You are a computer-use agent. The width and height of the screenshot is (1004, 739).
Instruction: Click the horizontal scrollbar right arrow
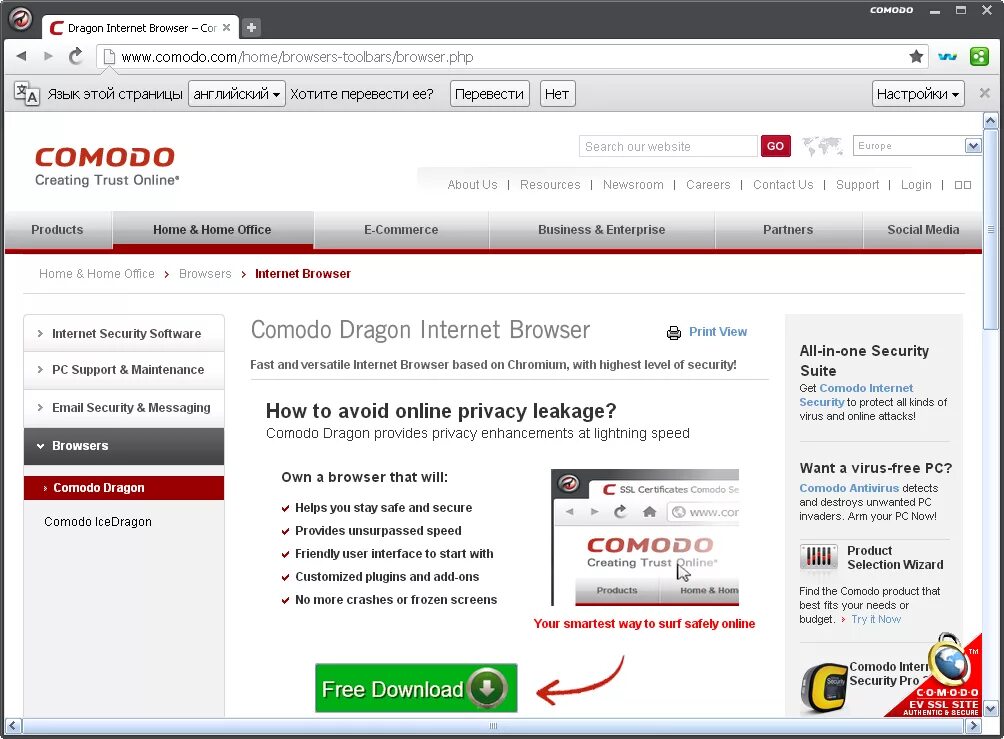[x=973, y=726]
